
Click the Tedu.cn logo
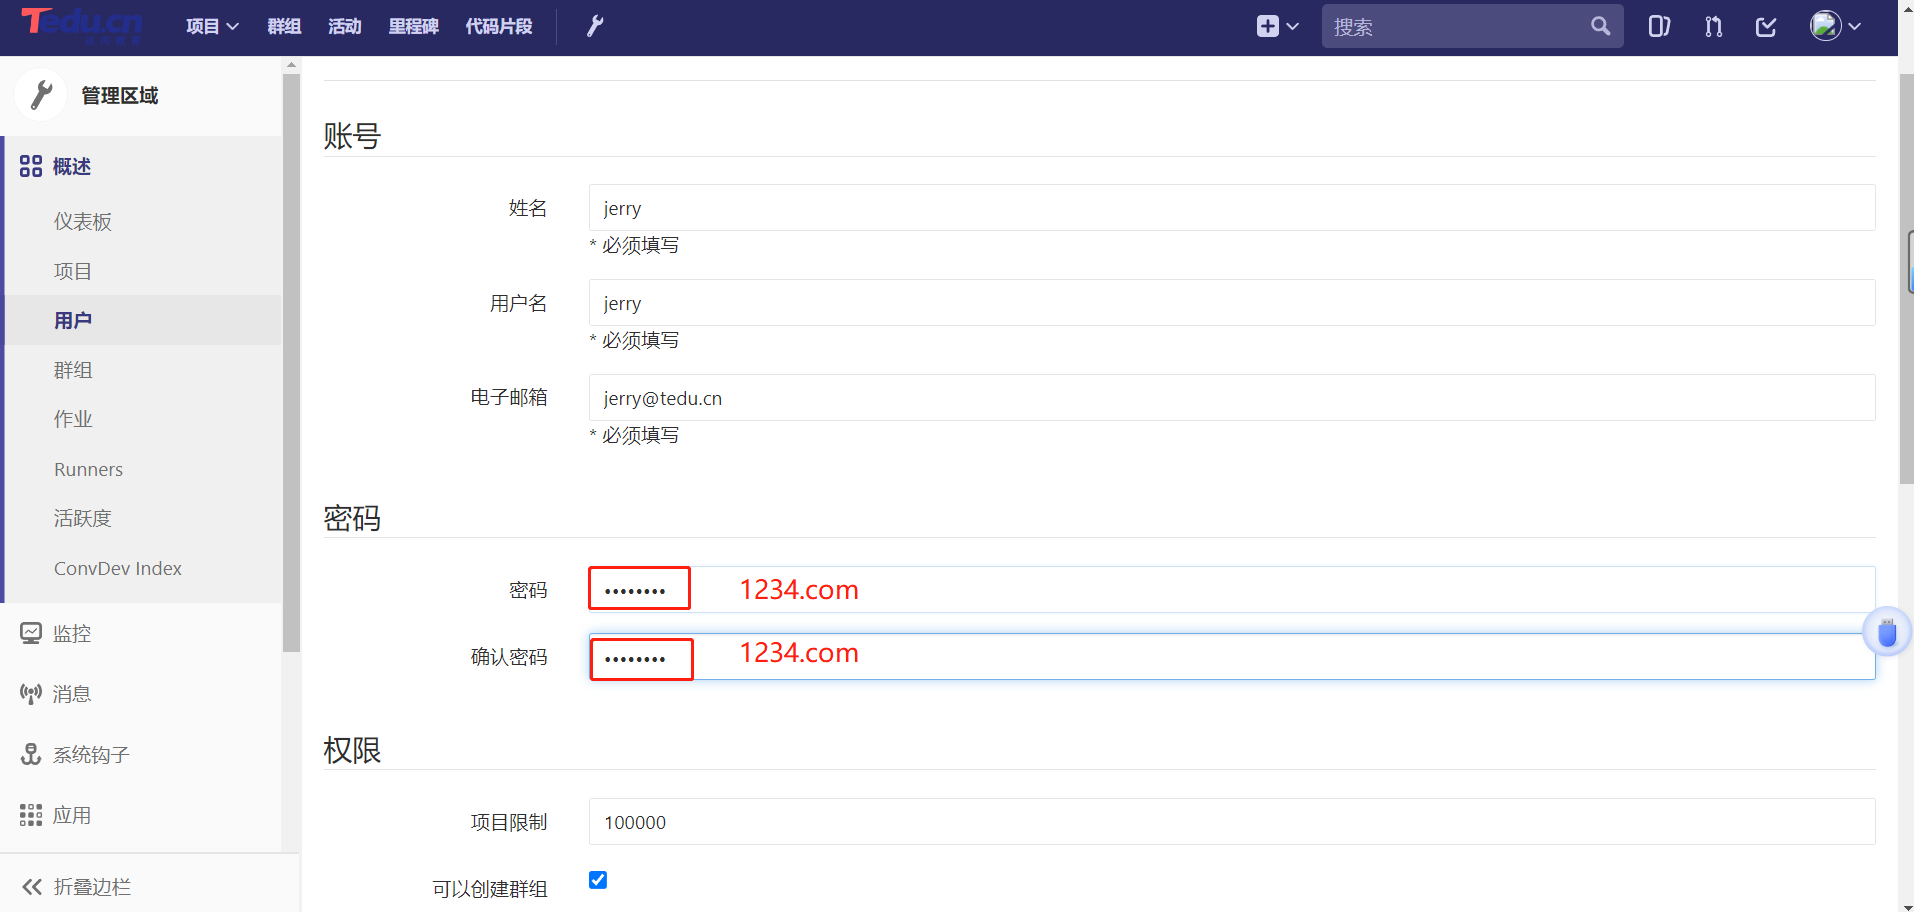[82, 24]
